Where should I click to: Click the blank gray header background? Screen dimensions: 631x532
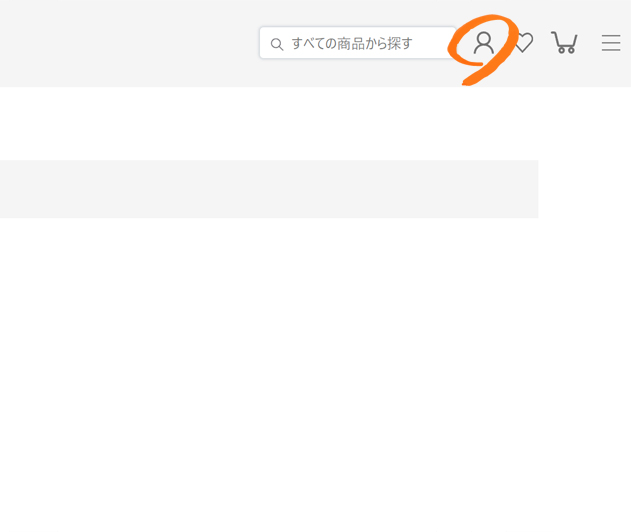click(x=129, y=43)
